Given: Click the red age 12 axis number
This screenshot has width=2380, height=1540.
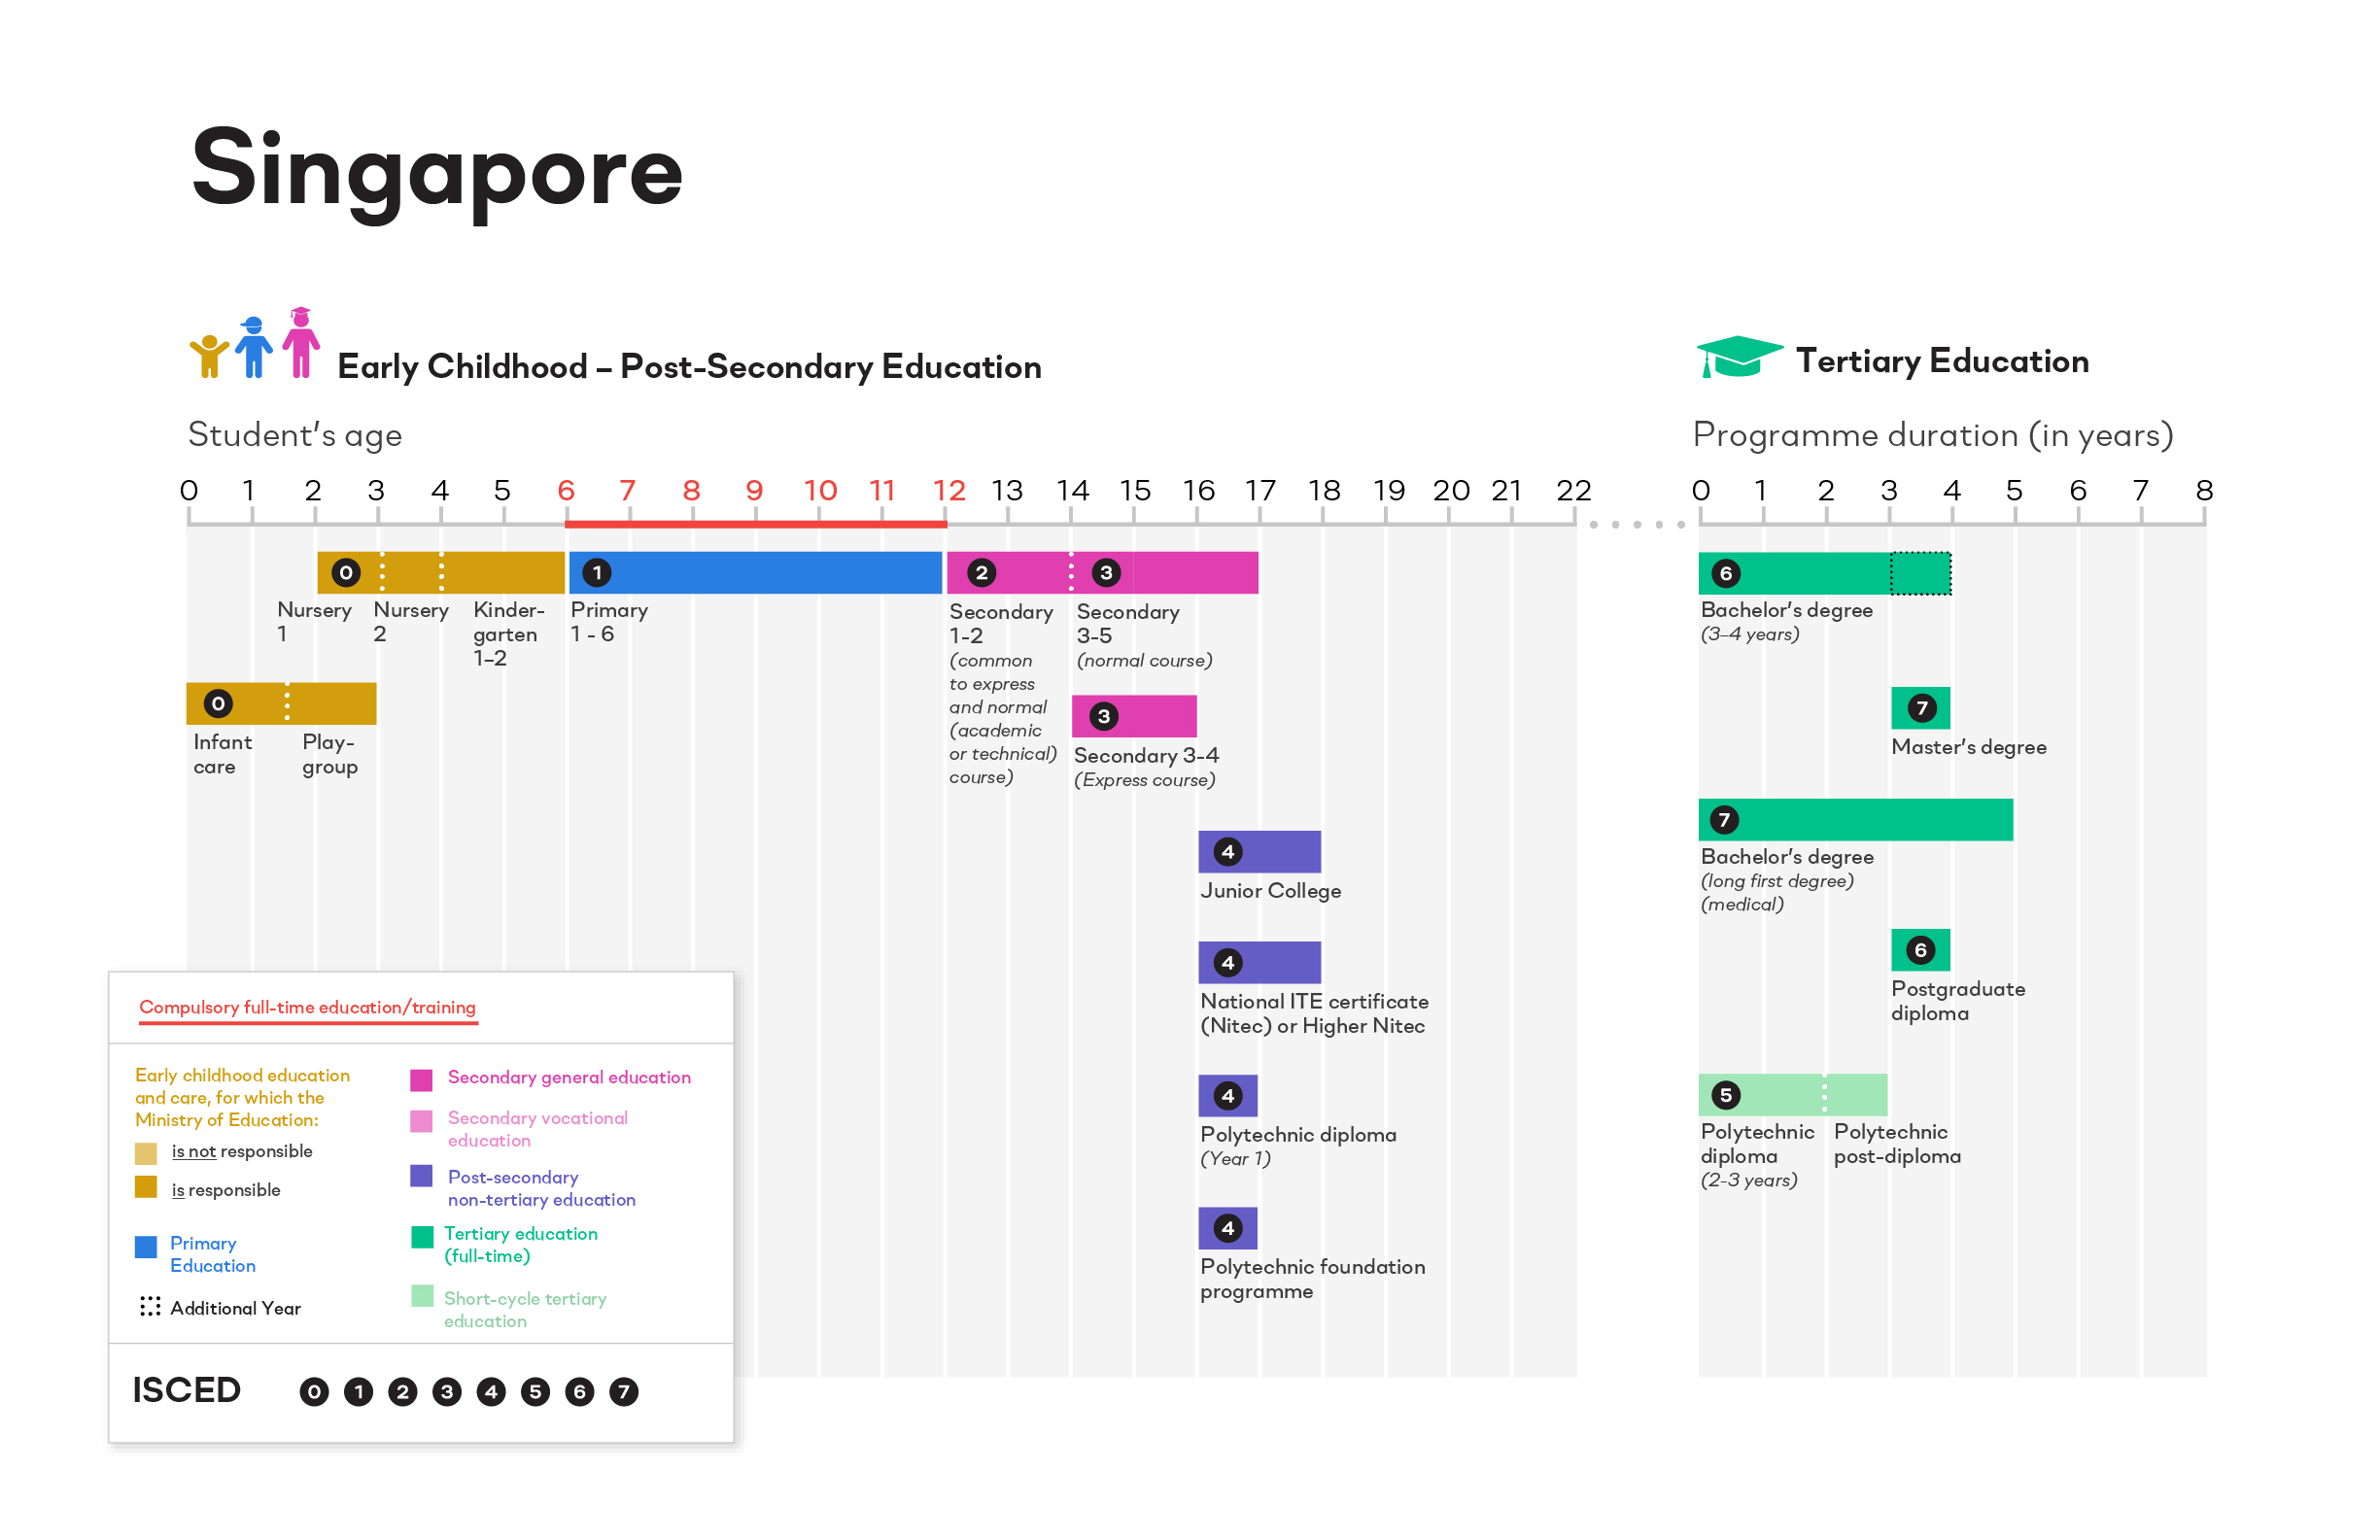Looking at the screenshot, I should point(949,491).
